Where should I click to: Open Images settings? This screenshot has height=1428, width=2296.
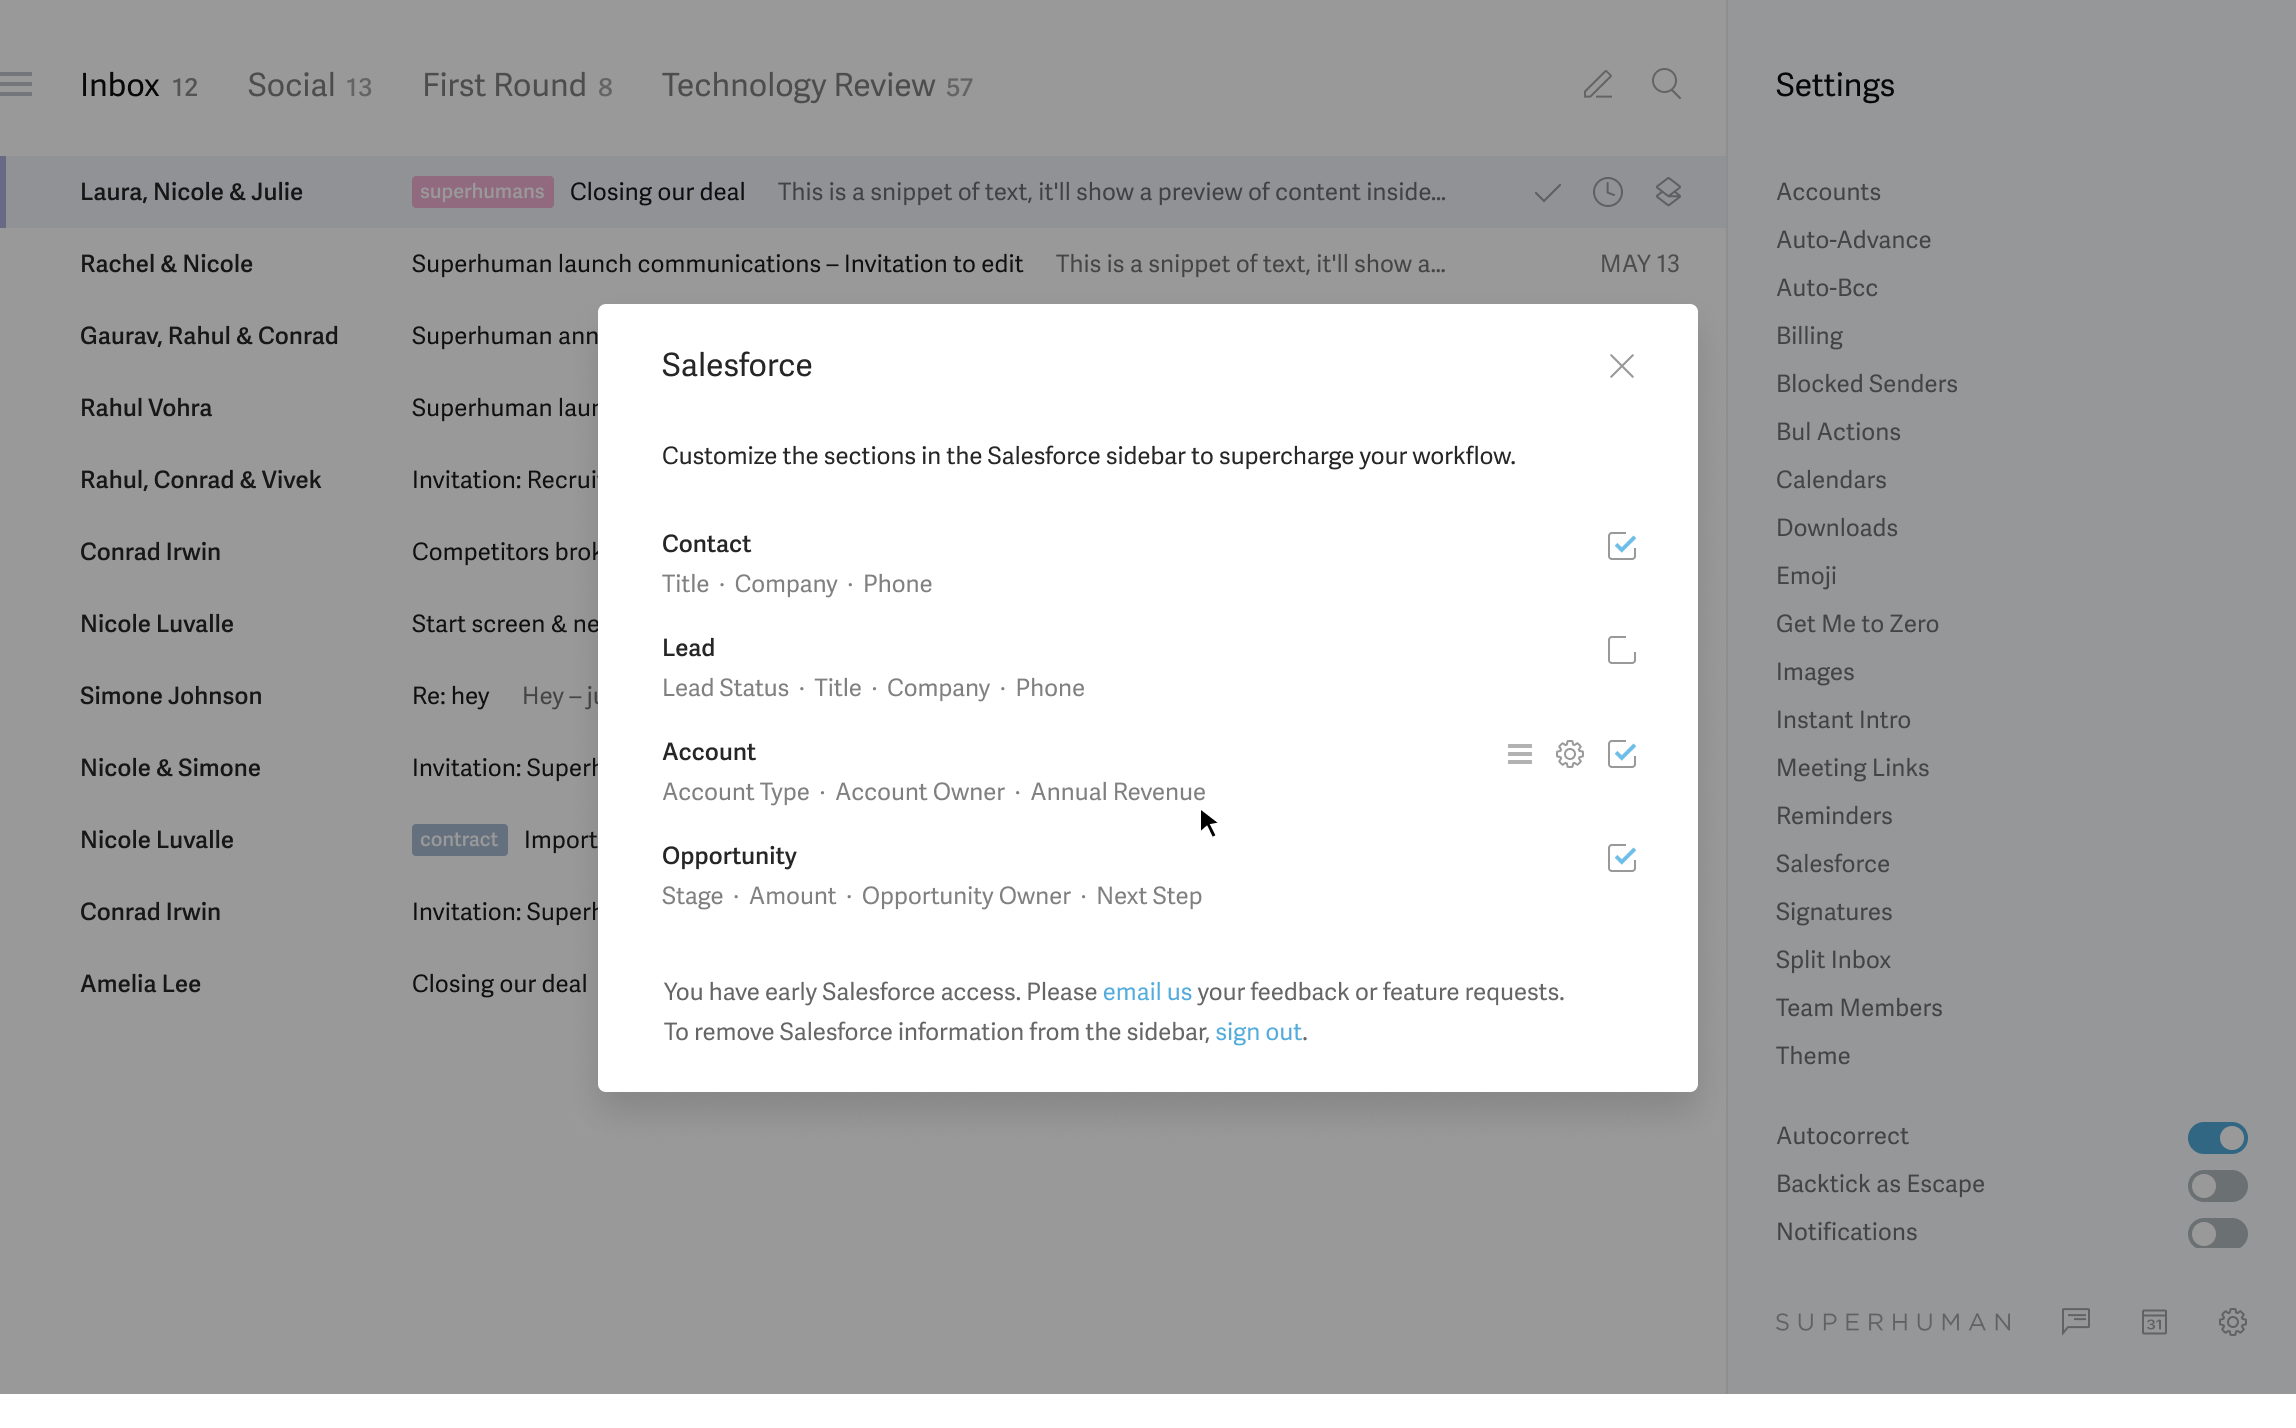(x=1814, y=672)
